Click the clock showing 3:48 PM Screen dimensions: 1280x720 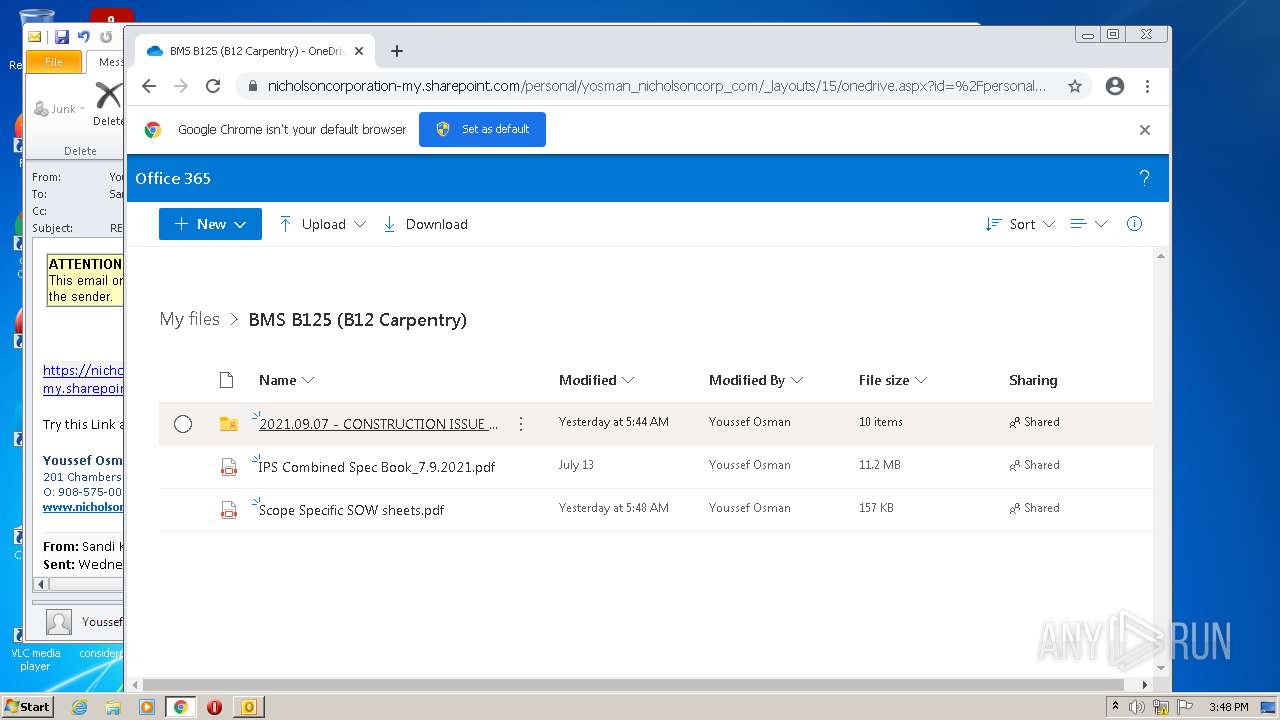(x=1228, y=707)
